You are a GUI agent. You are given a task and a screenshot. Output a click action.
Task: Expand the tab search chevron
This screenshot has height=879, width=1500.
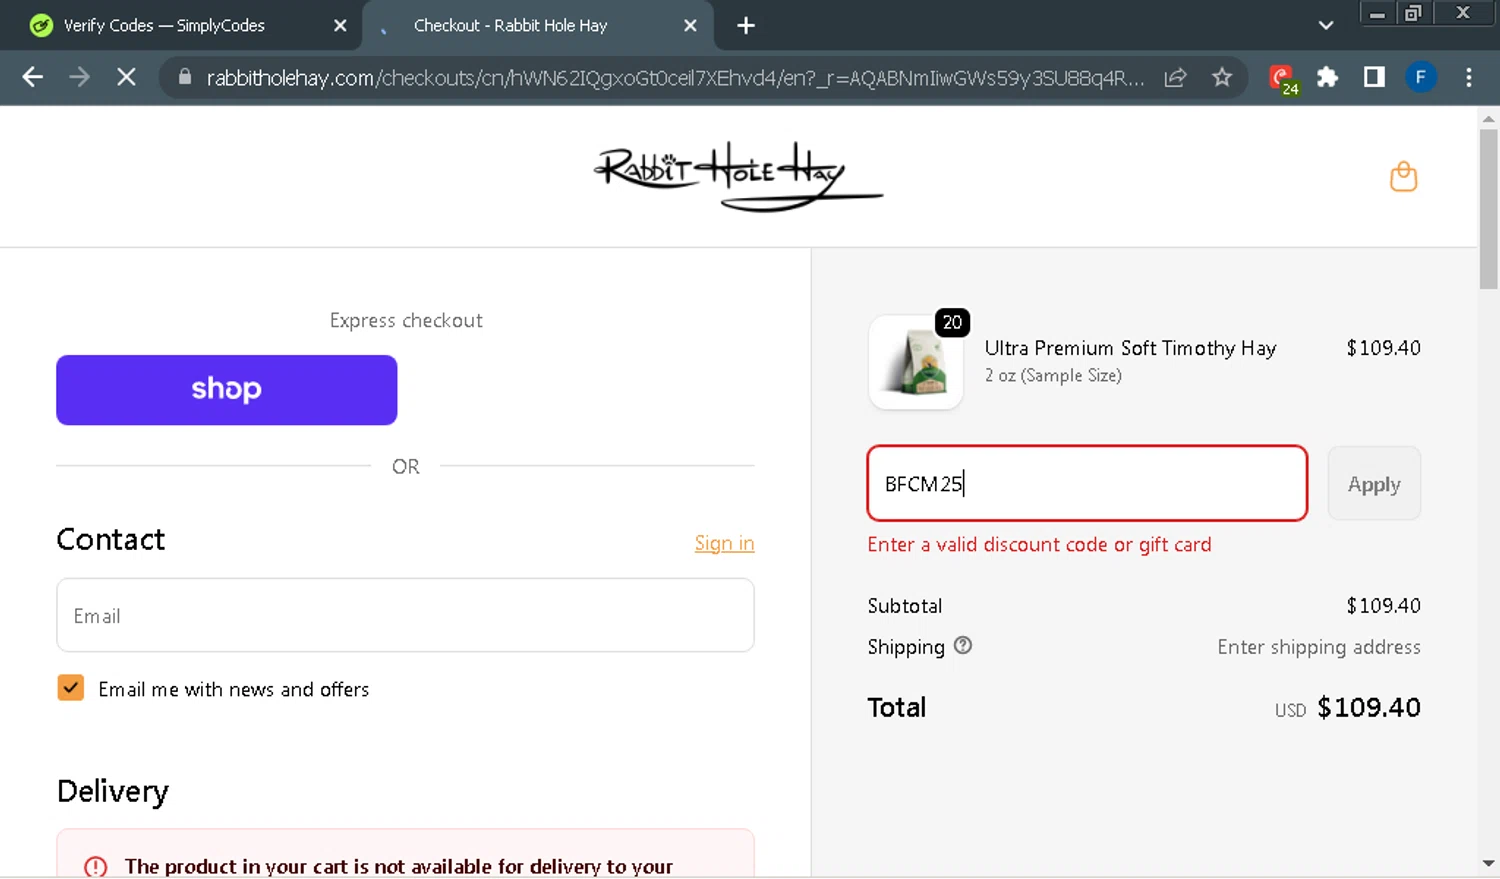(1326, 26)
